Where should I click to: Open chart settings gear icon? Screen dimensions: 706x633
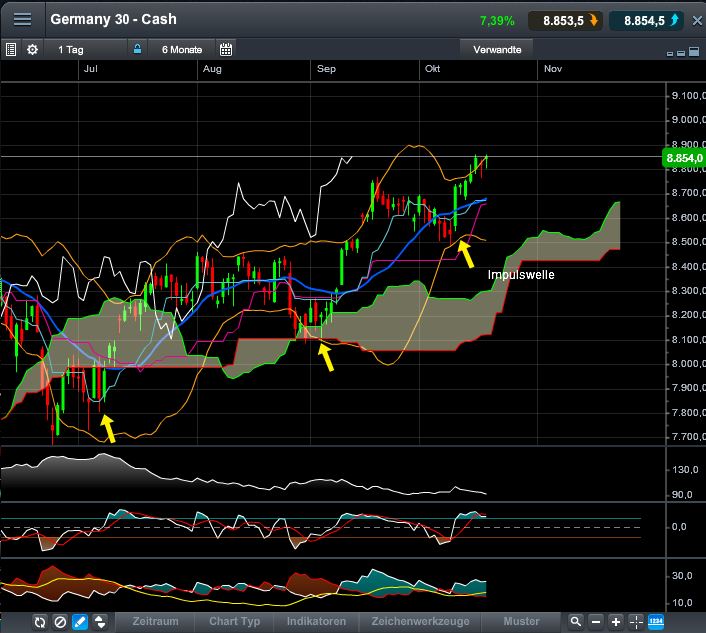click(32, 50)
